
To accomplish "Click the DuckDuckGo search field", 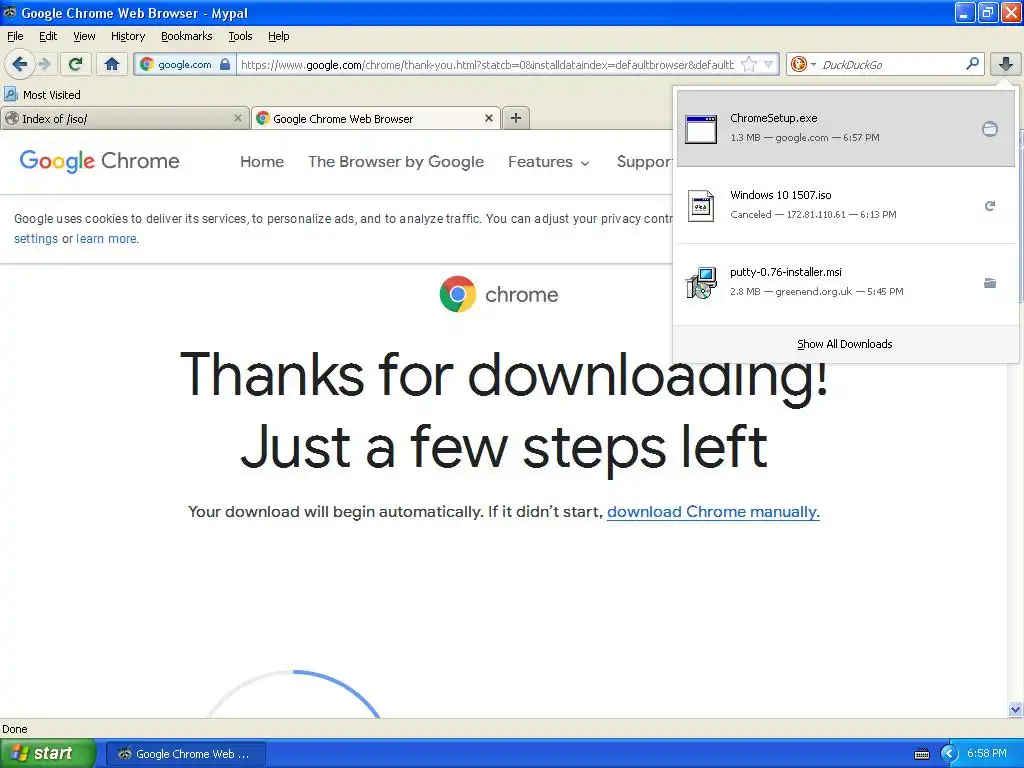I will tap(890, 64).
